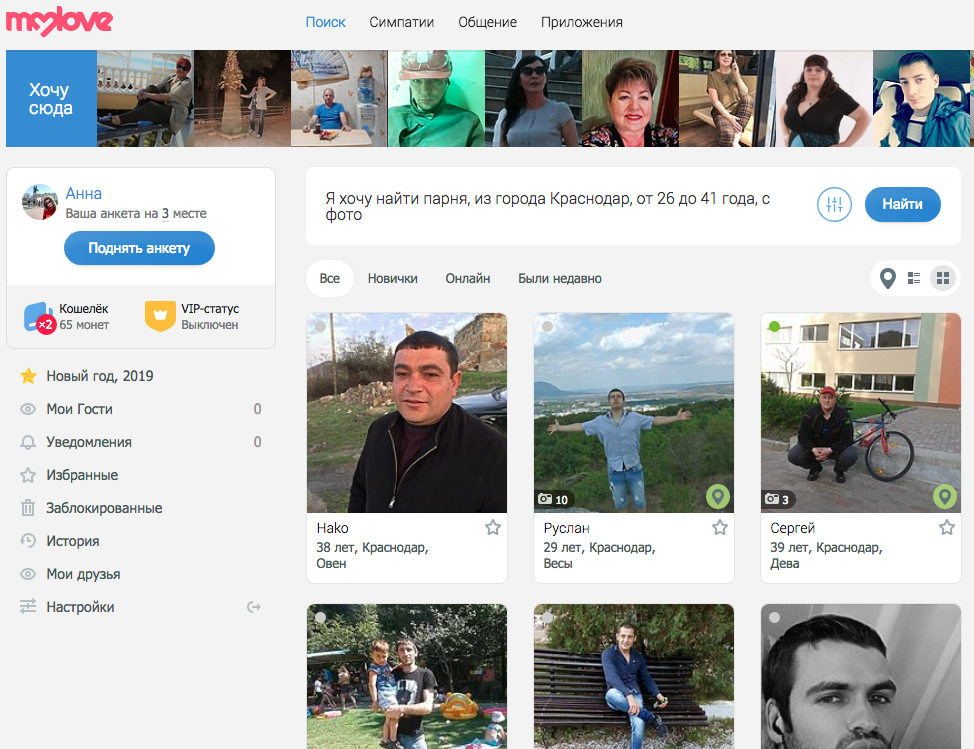Select the Новички tab
974x749 pixels.
(393, 278)
